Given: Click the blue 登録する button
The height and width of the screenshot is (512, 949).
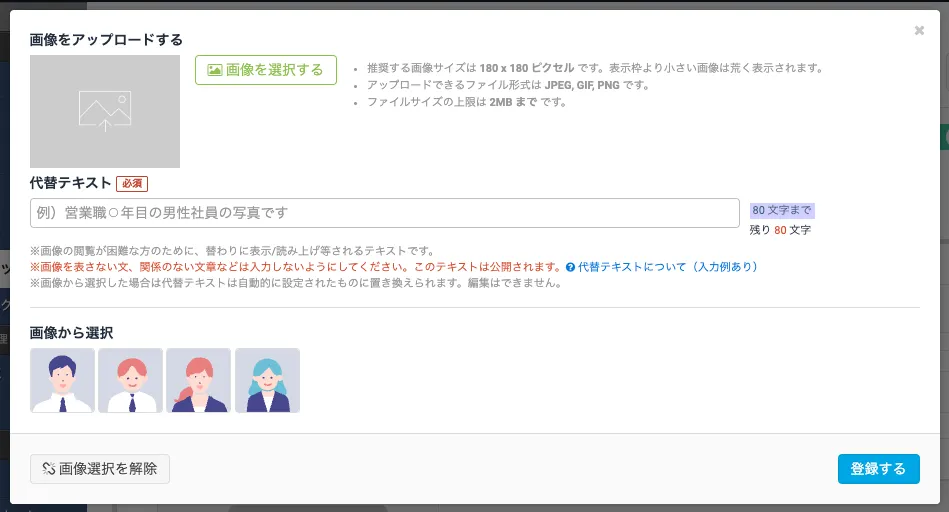Looking at the screenshot, I should pyautogui.click(x=878, y=469).
